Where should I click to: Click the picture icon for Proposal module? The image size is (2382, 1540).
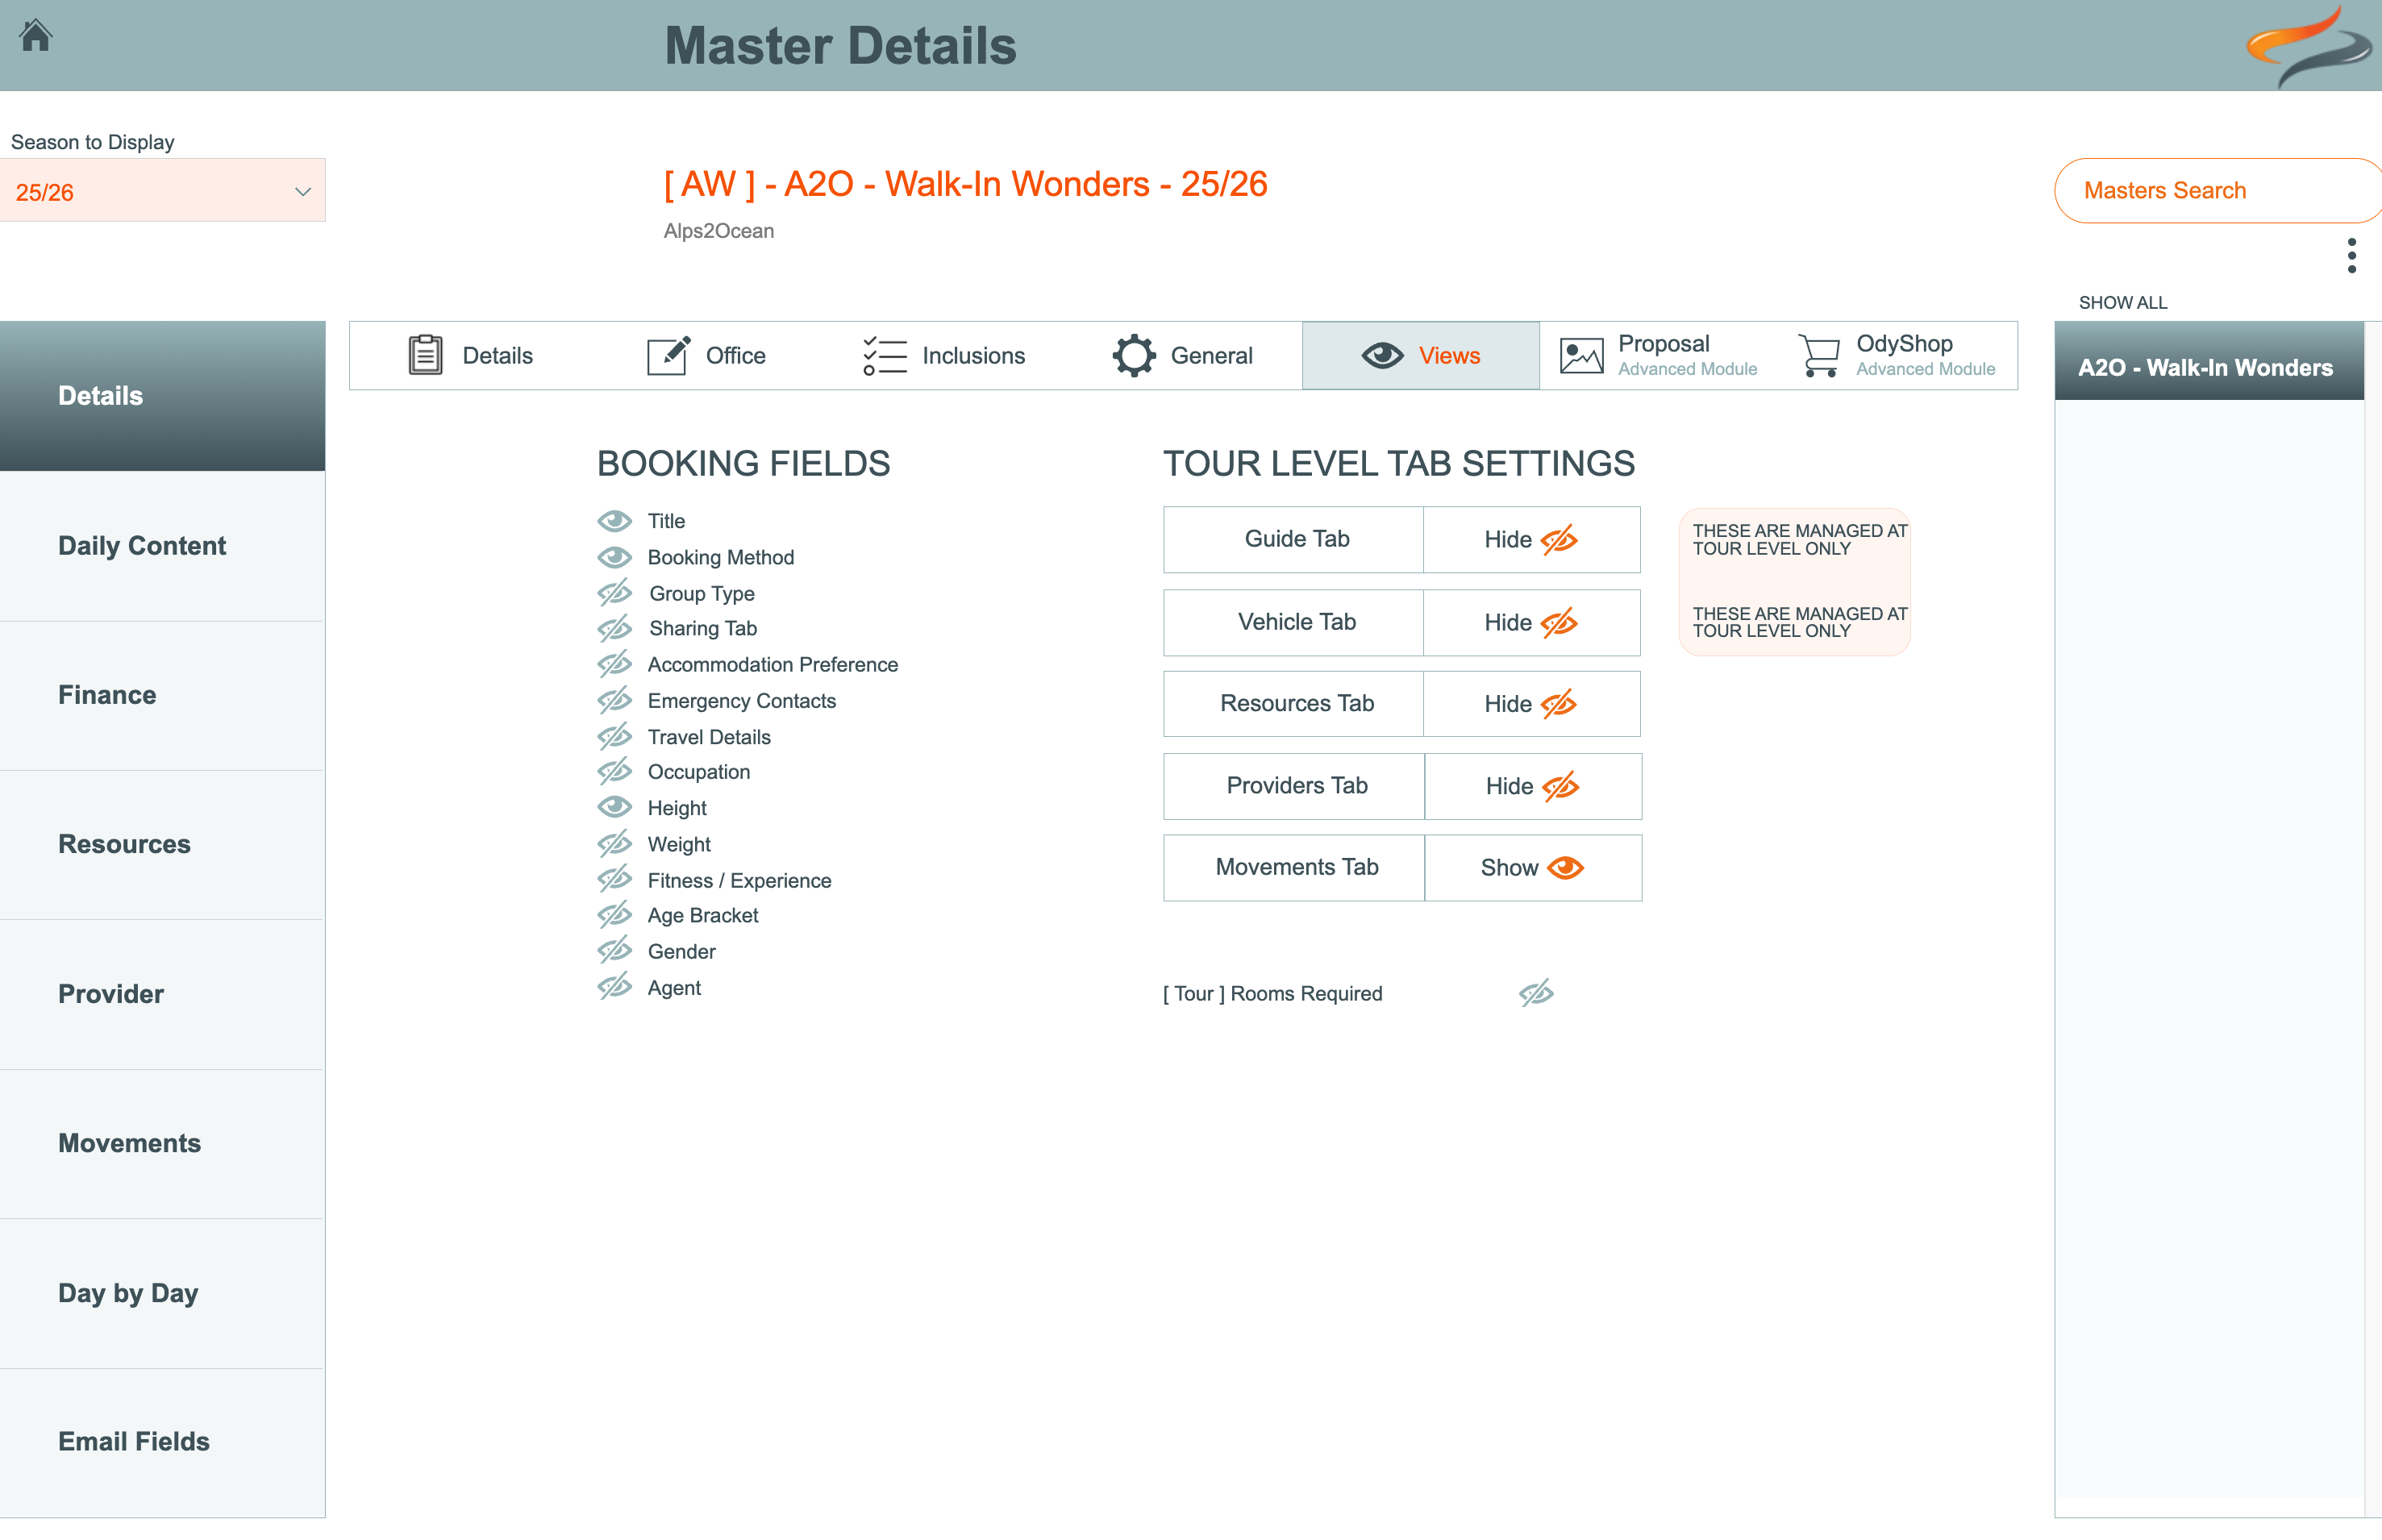[1582, 356]
